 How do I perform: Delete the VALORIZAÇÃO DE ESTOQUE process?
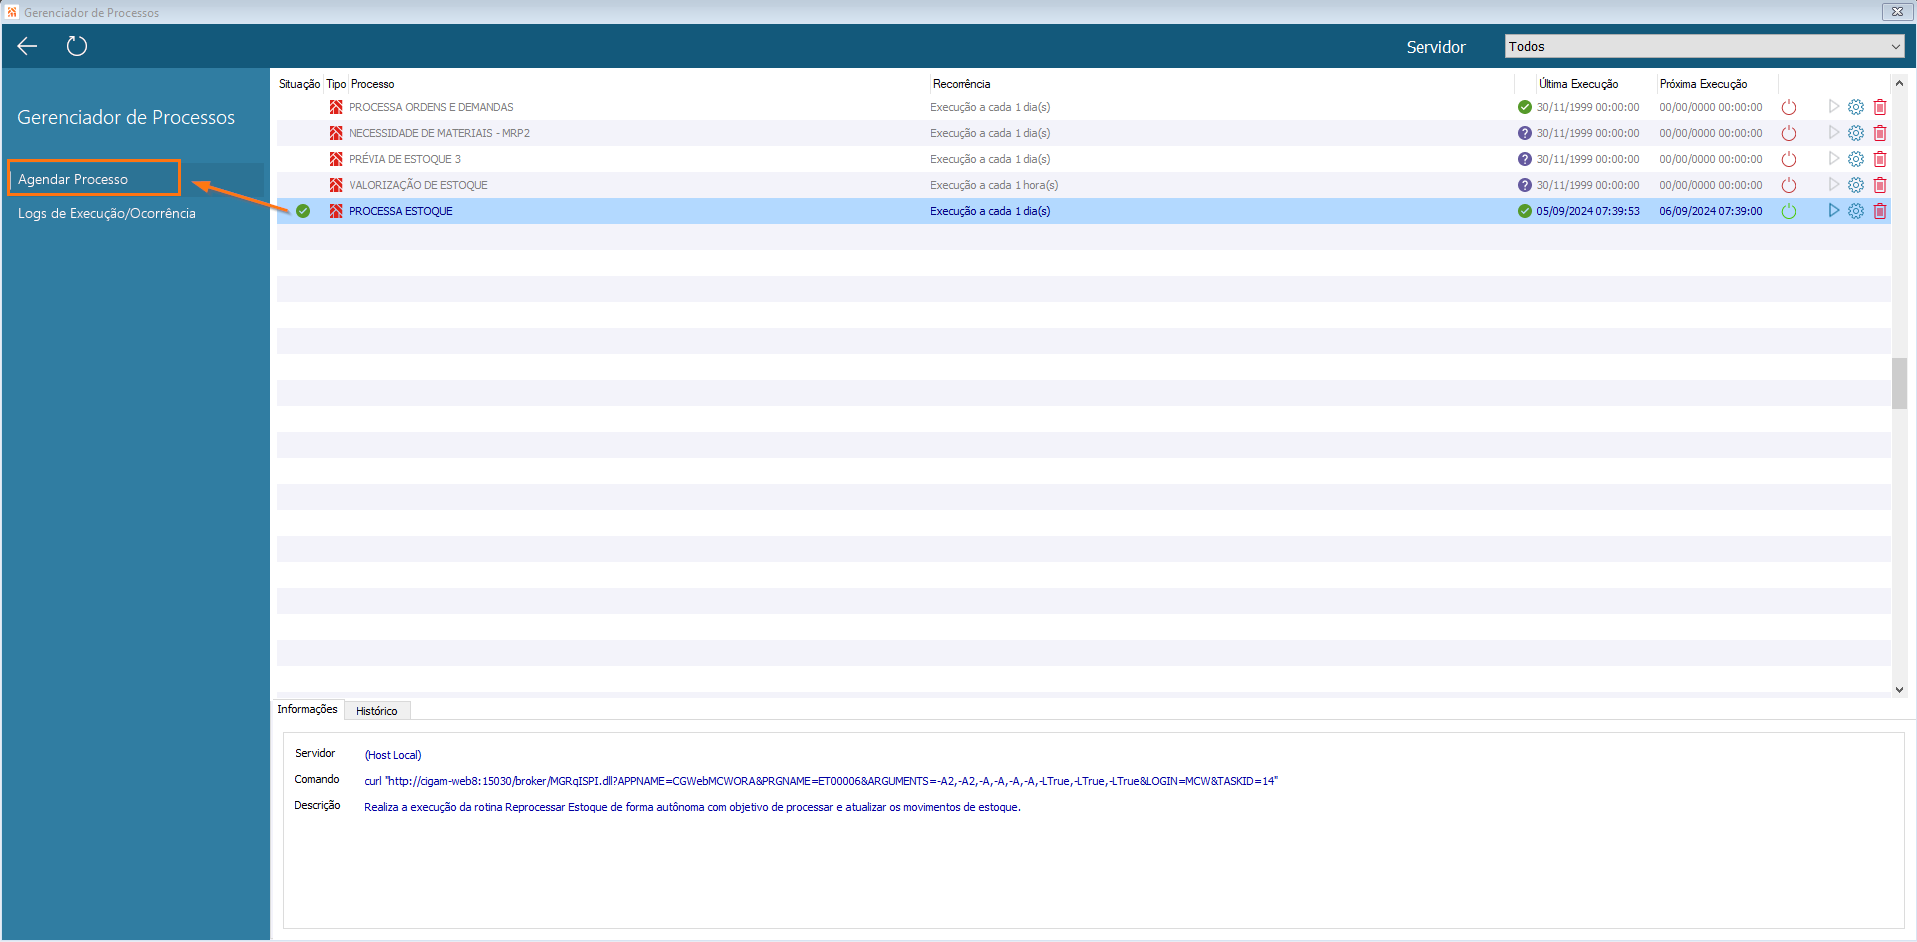click(1880, 185)
